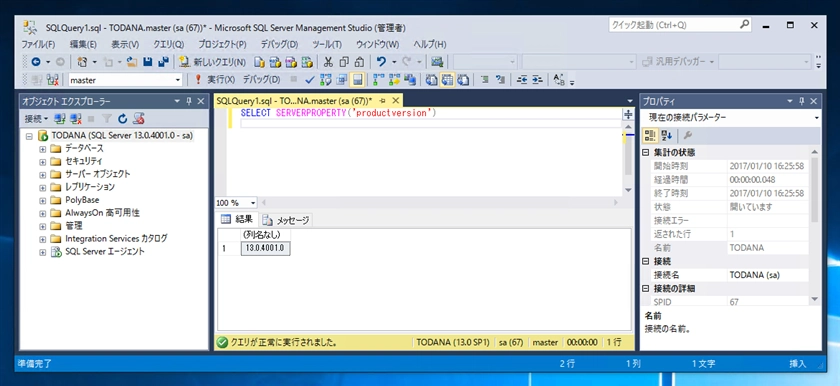Click Uncomment selected lines icon
The height and width of the screenshot is (386, 840).
(501, 80)
